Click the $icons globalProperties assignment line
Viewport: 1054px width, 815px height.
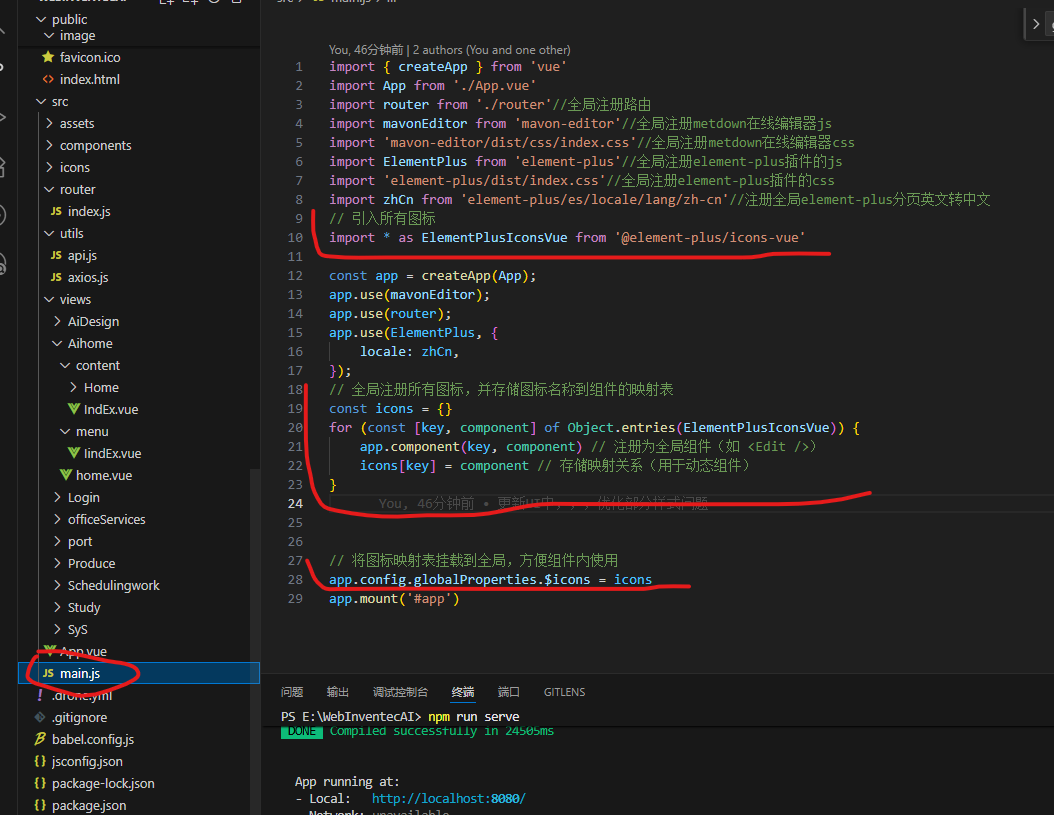490,580
